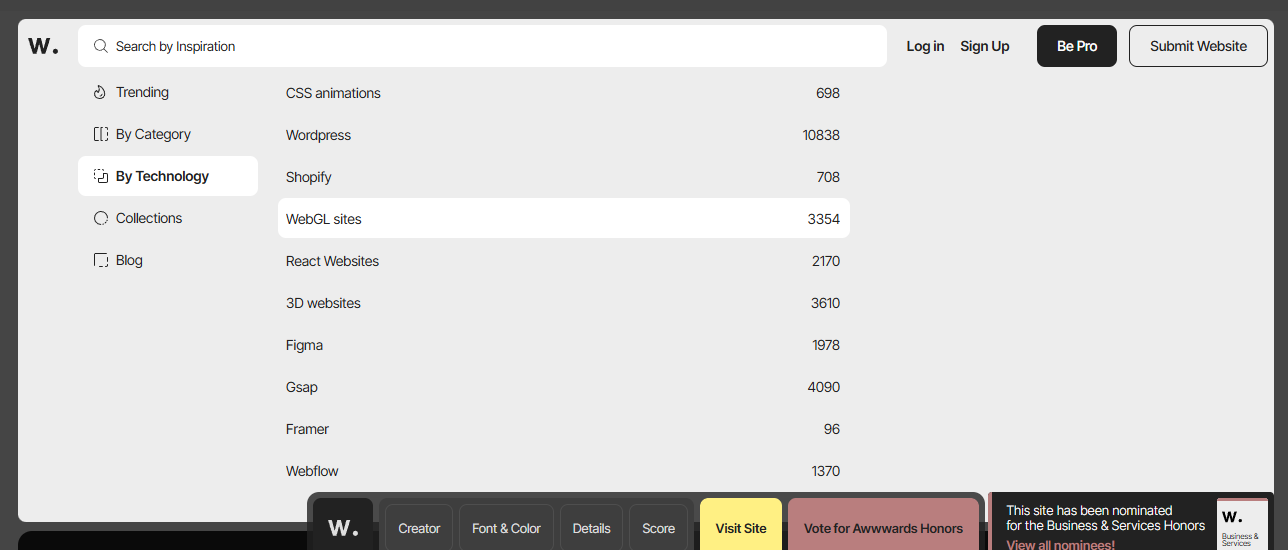The width and height of the screenshot is (1288, 550).
Task: Select the WebGL sites row
Action: pyautogui.click(x=563, y=218)
